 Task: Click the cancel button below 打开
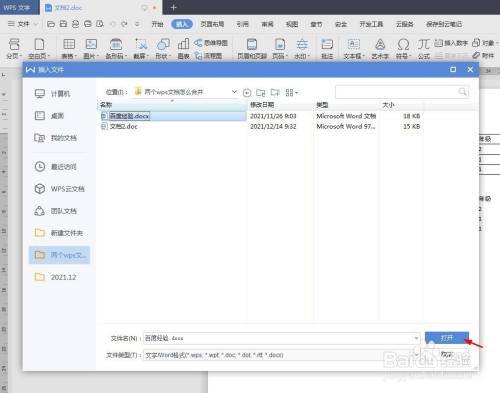coord(447,354)
